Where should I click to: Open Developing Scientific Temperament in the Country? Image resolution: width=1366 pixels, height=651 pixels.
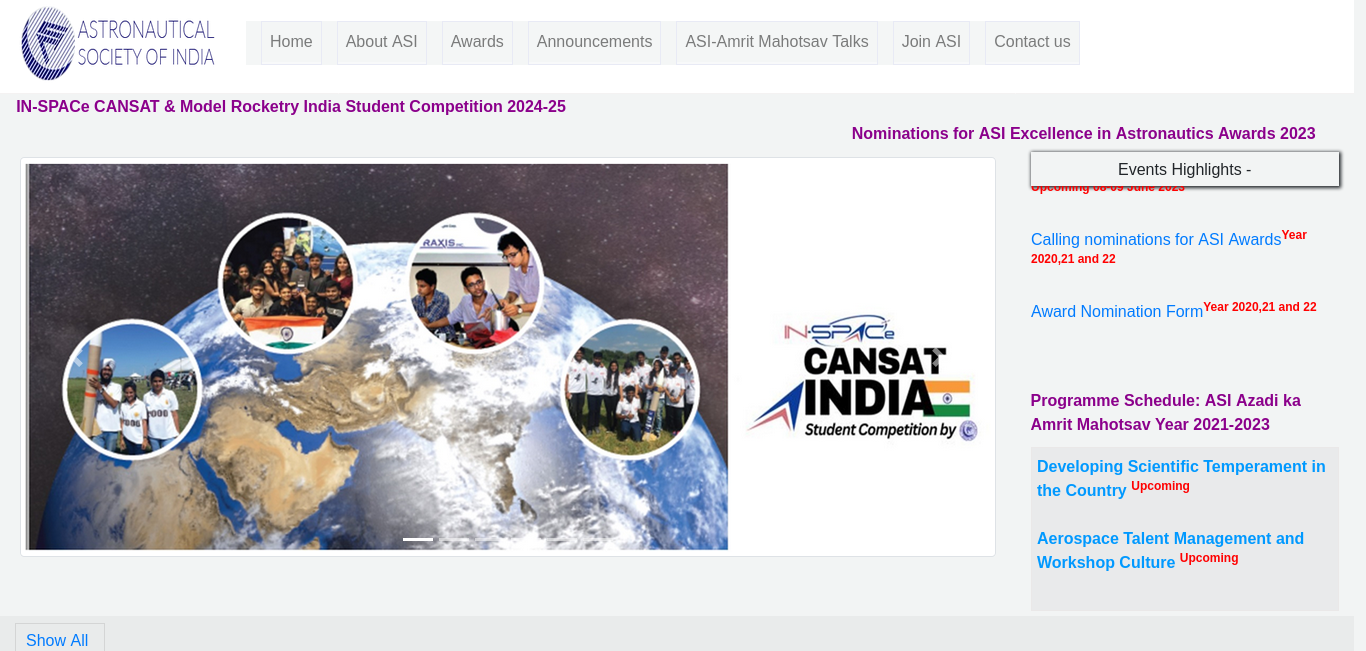[1181, 478]
